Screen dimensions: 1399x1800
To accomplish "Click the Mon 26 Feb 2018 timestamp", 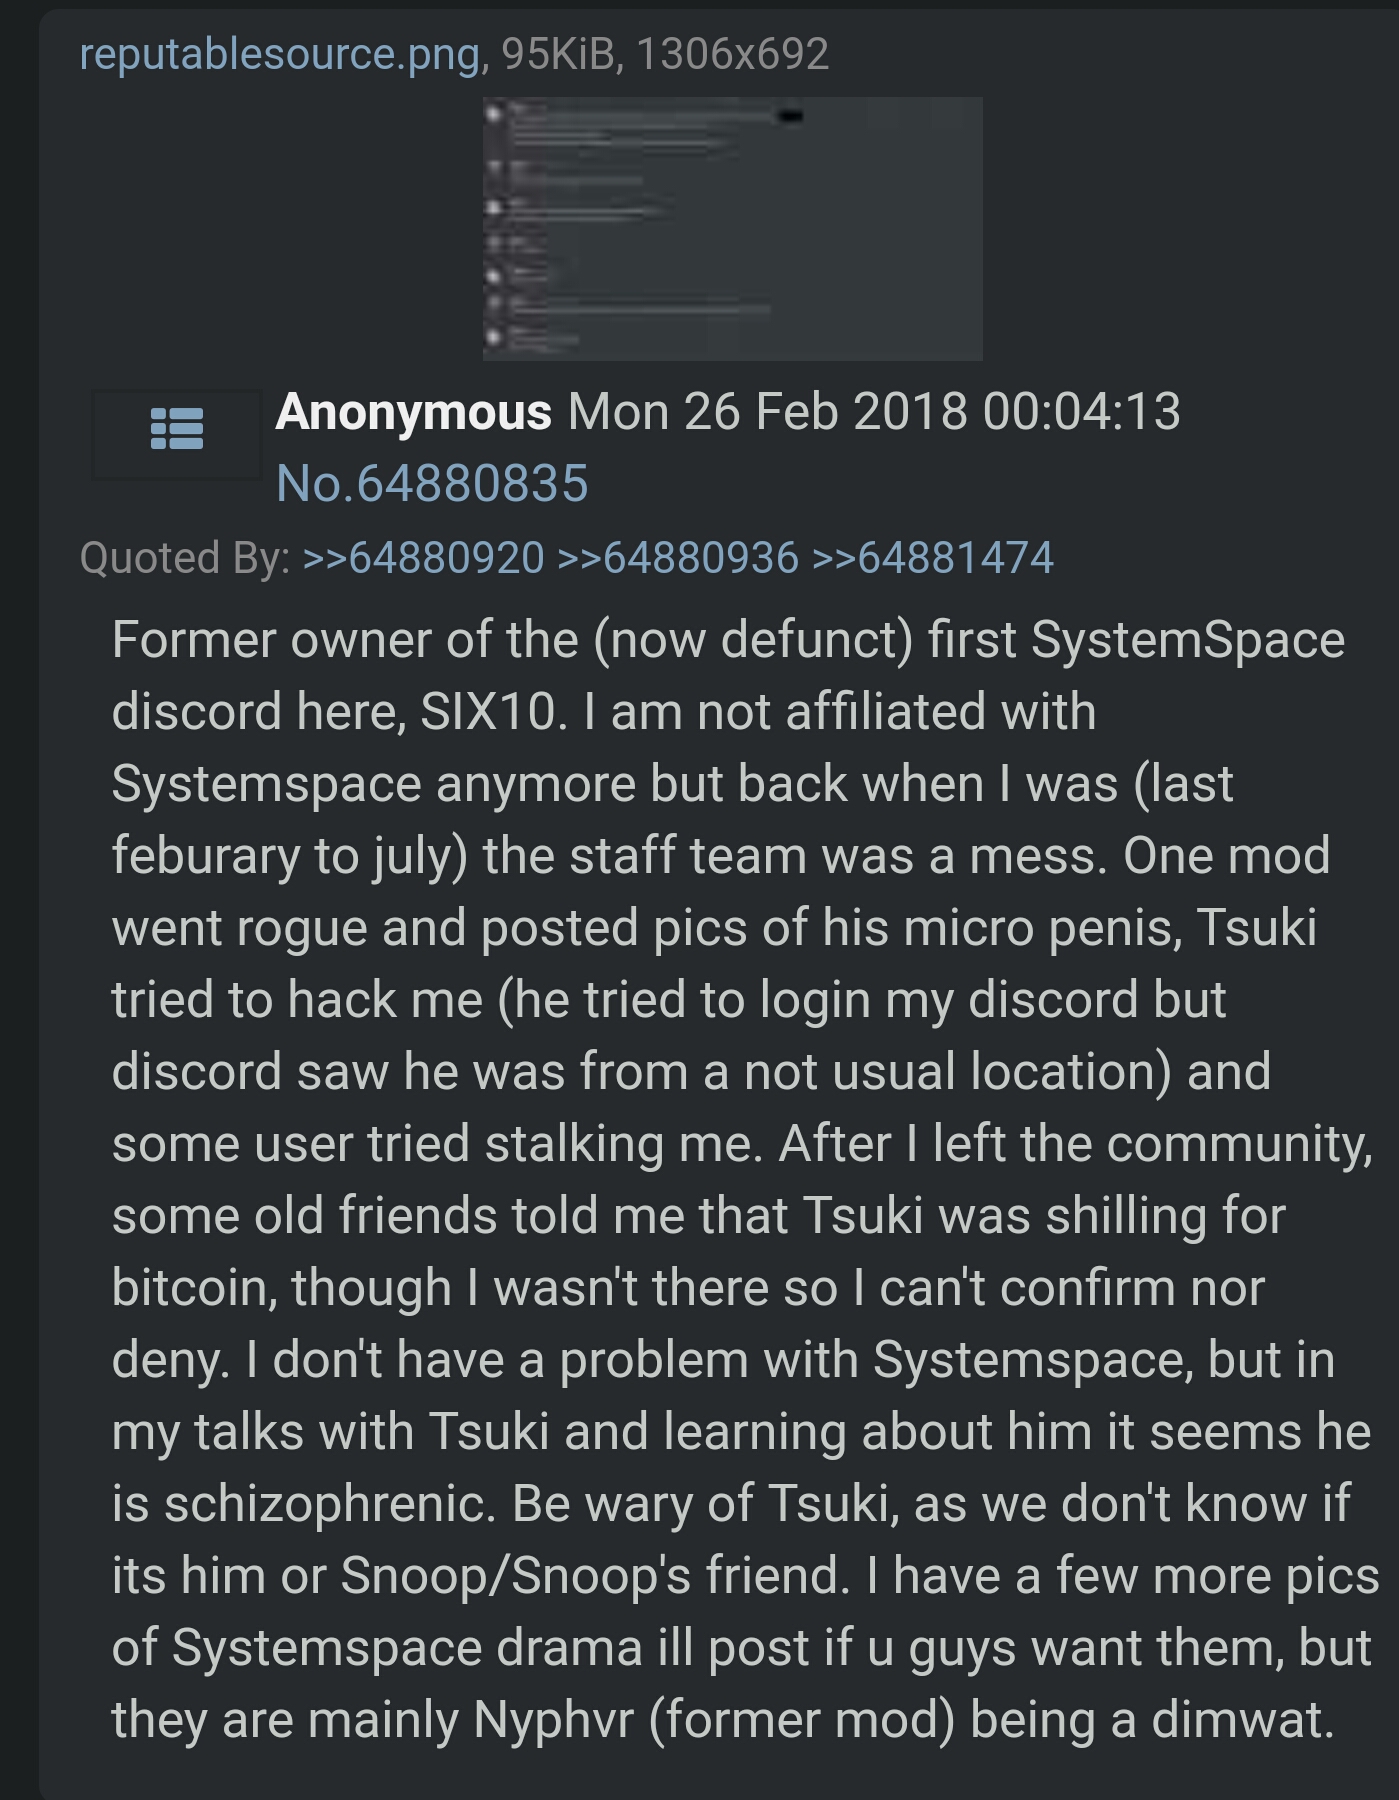I will click(768, 412).
